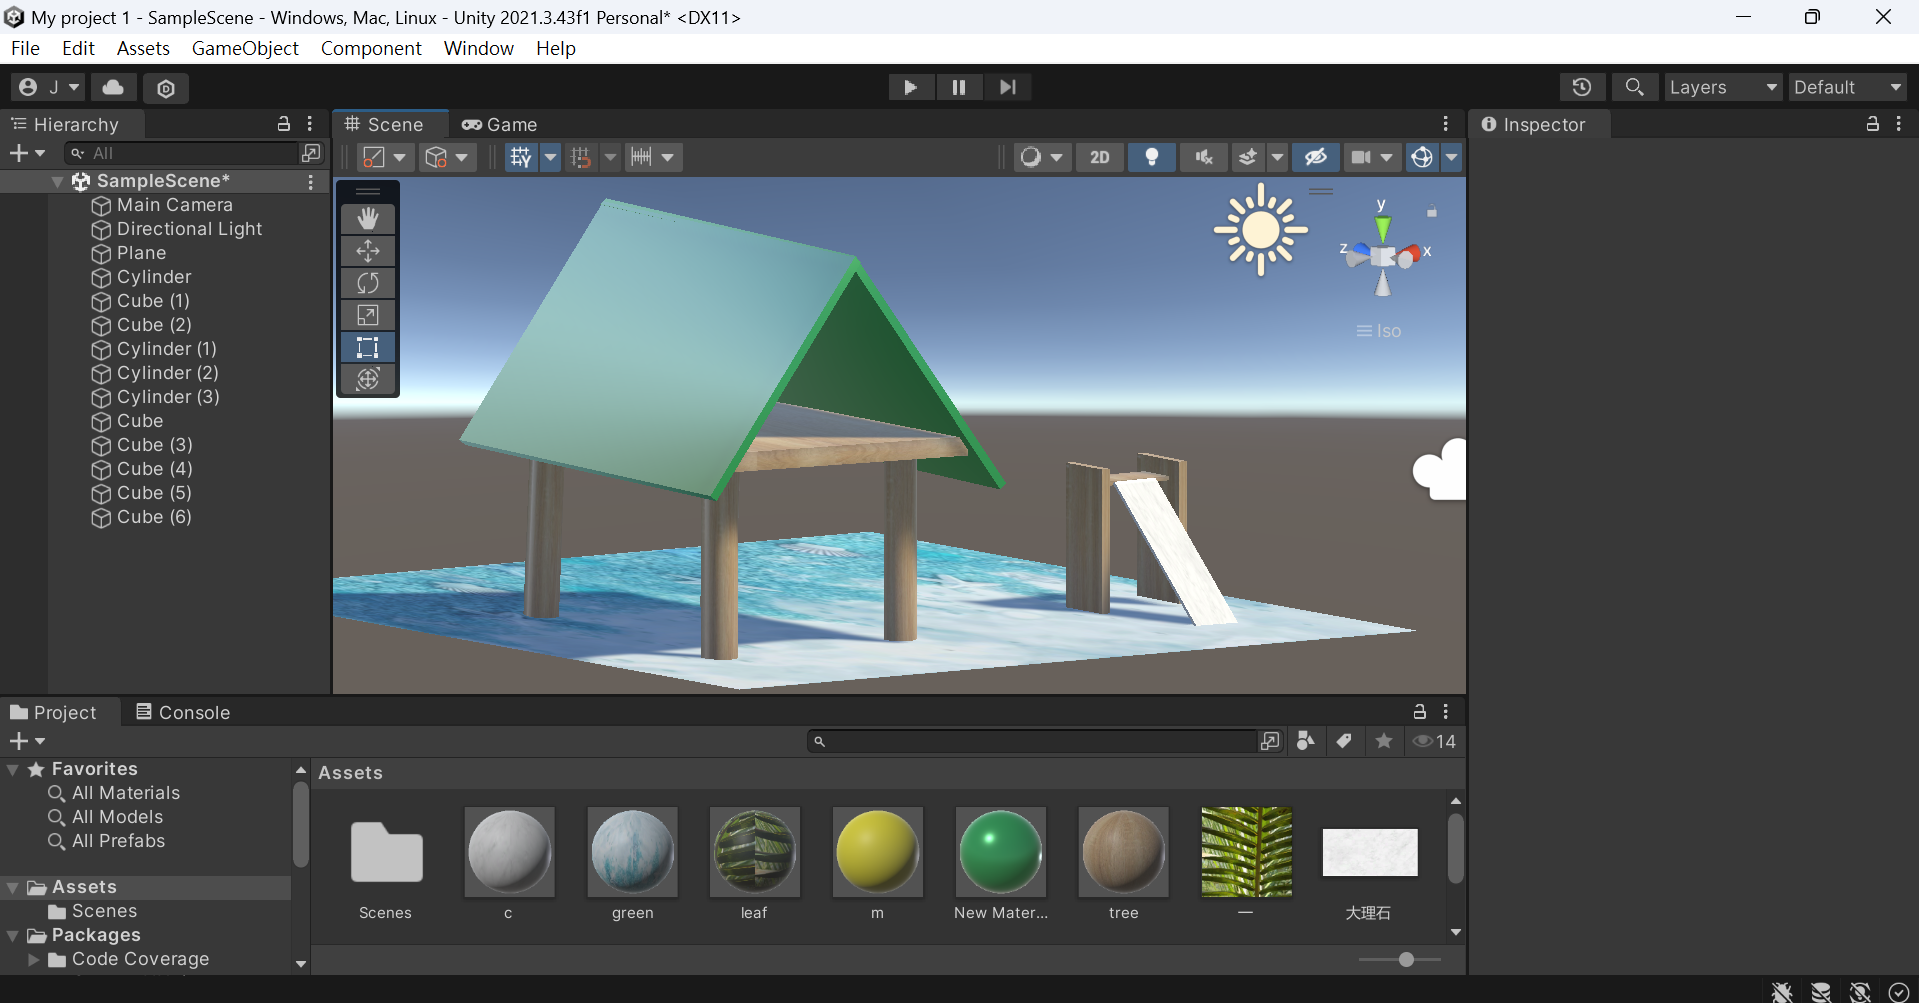
Task: Select the Hand tool in Scene view
Action: (x=368, y=219)
